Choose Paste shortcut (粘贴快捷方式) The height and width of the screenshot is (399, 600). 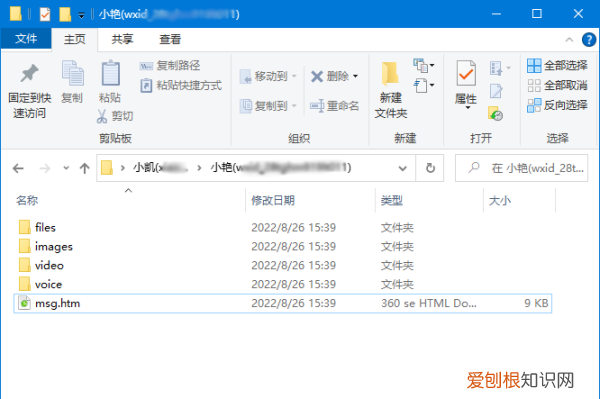181,85
